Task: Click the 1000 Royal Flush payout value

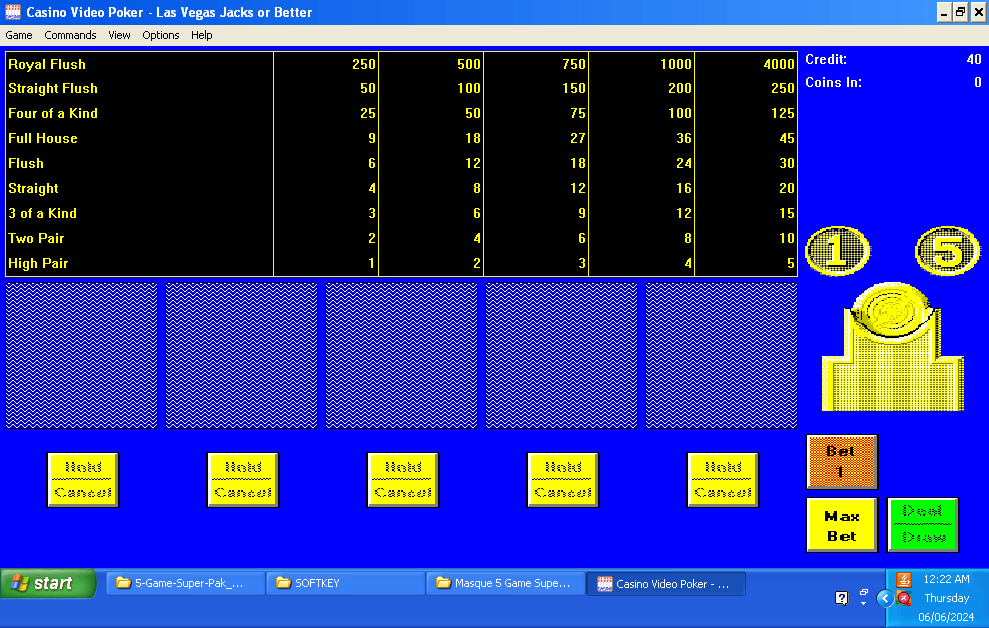Action: pos(676,64)
